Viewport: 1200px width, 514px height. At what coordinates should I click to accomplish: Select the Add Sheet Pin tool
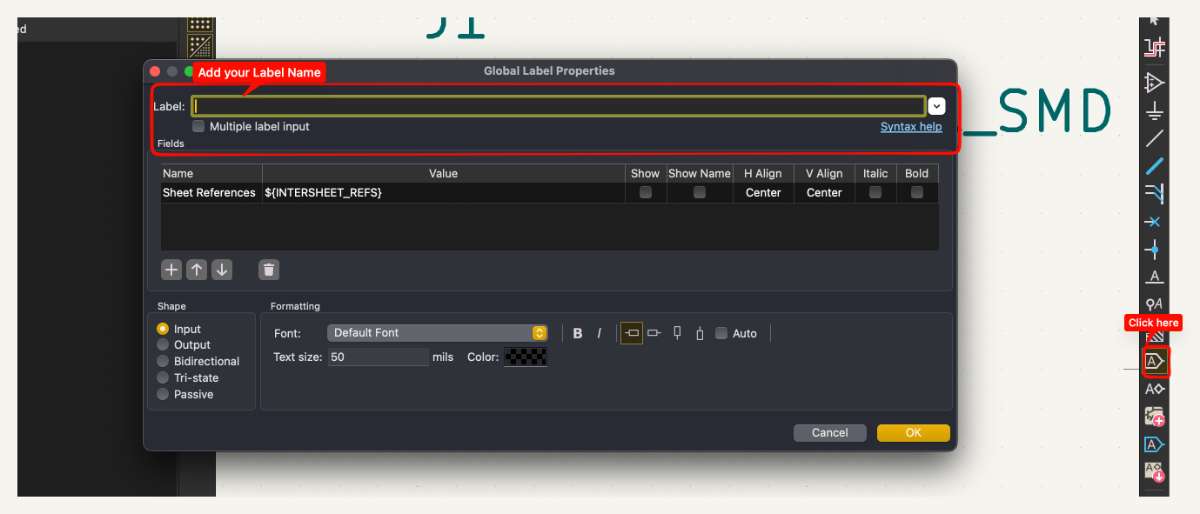tap(1155, 444)
